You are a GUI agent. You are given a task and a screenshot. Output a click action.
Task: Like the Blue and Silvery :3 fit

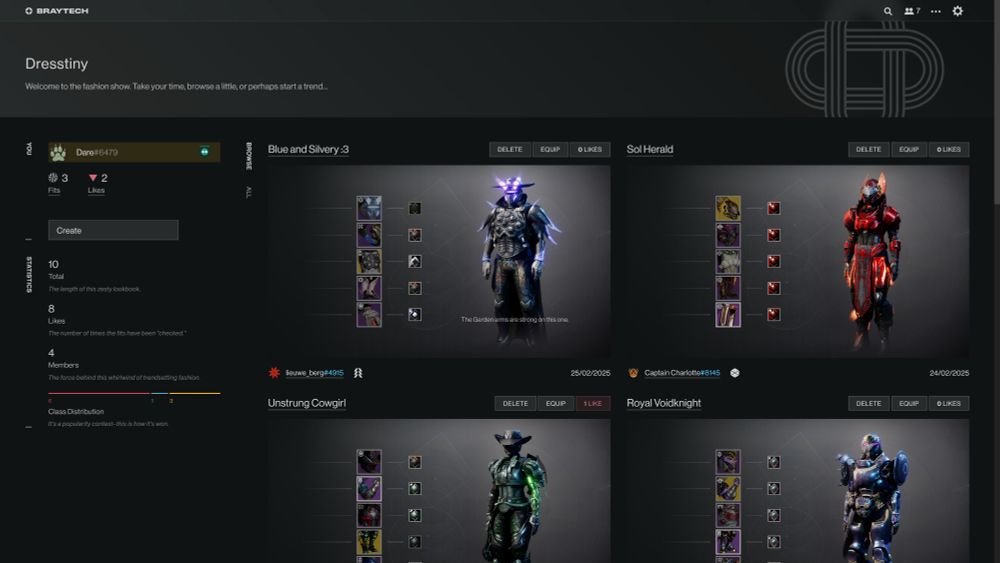point(590,149)
